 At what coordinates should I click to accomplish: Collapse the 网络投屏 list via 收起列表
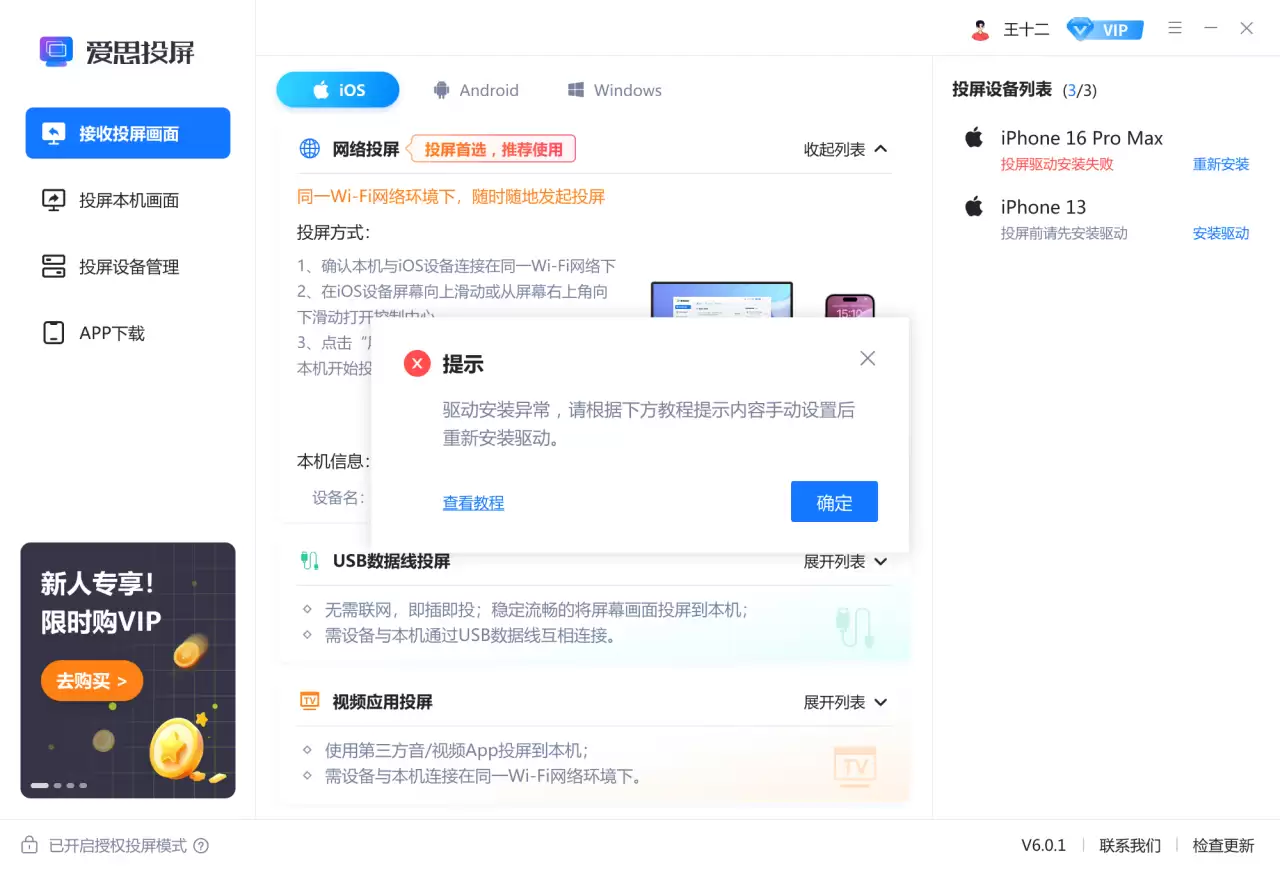coord(845,148)
